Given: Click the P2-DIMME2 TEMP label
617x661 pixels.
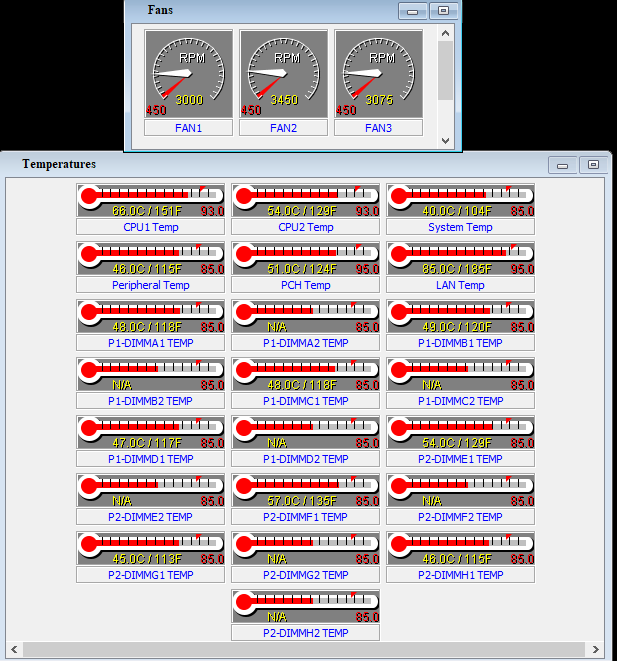Looking at the screenshot, I should pyautogui.click(x=150, y=517).
